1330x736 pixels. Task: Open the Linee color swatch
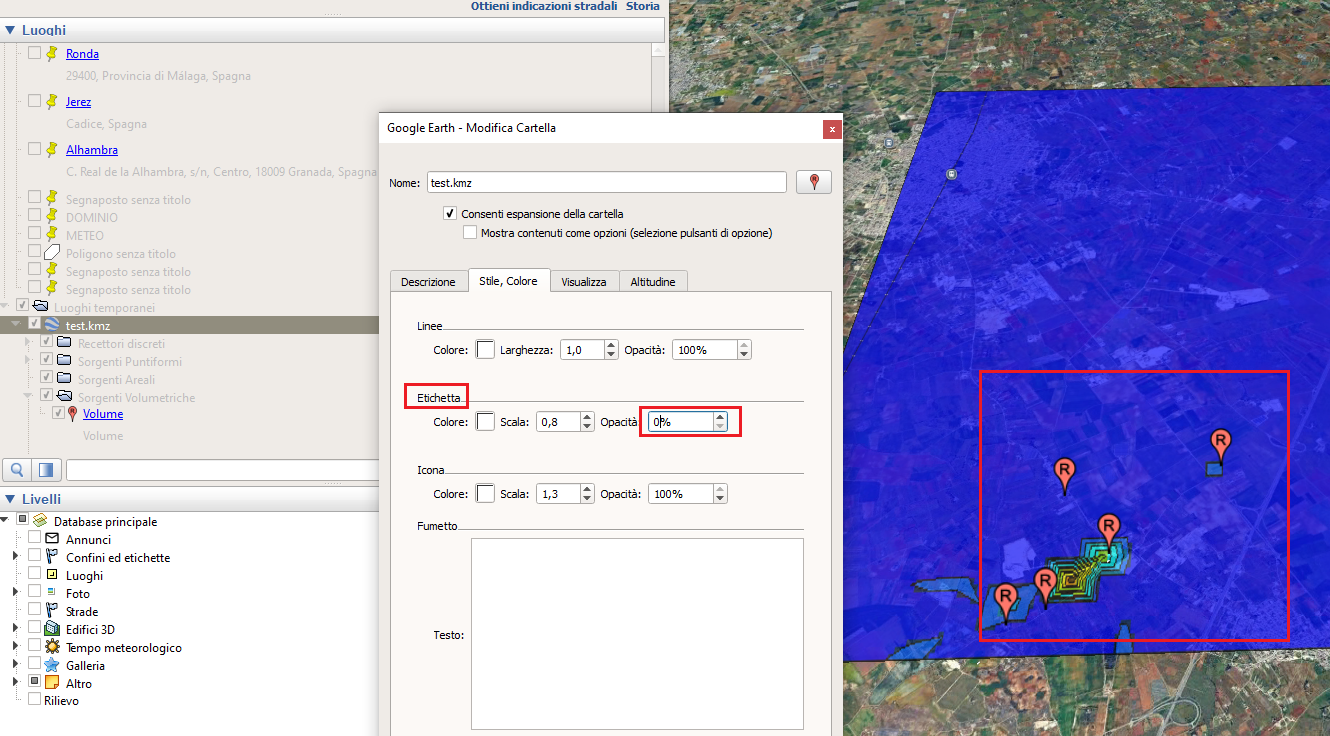(x=485, y=350)
